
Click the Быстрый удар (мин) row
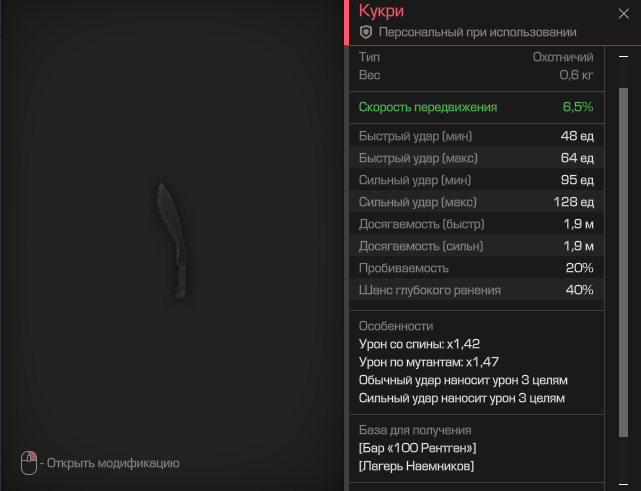(476, 136)
